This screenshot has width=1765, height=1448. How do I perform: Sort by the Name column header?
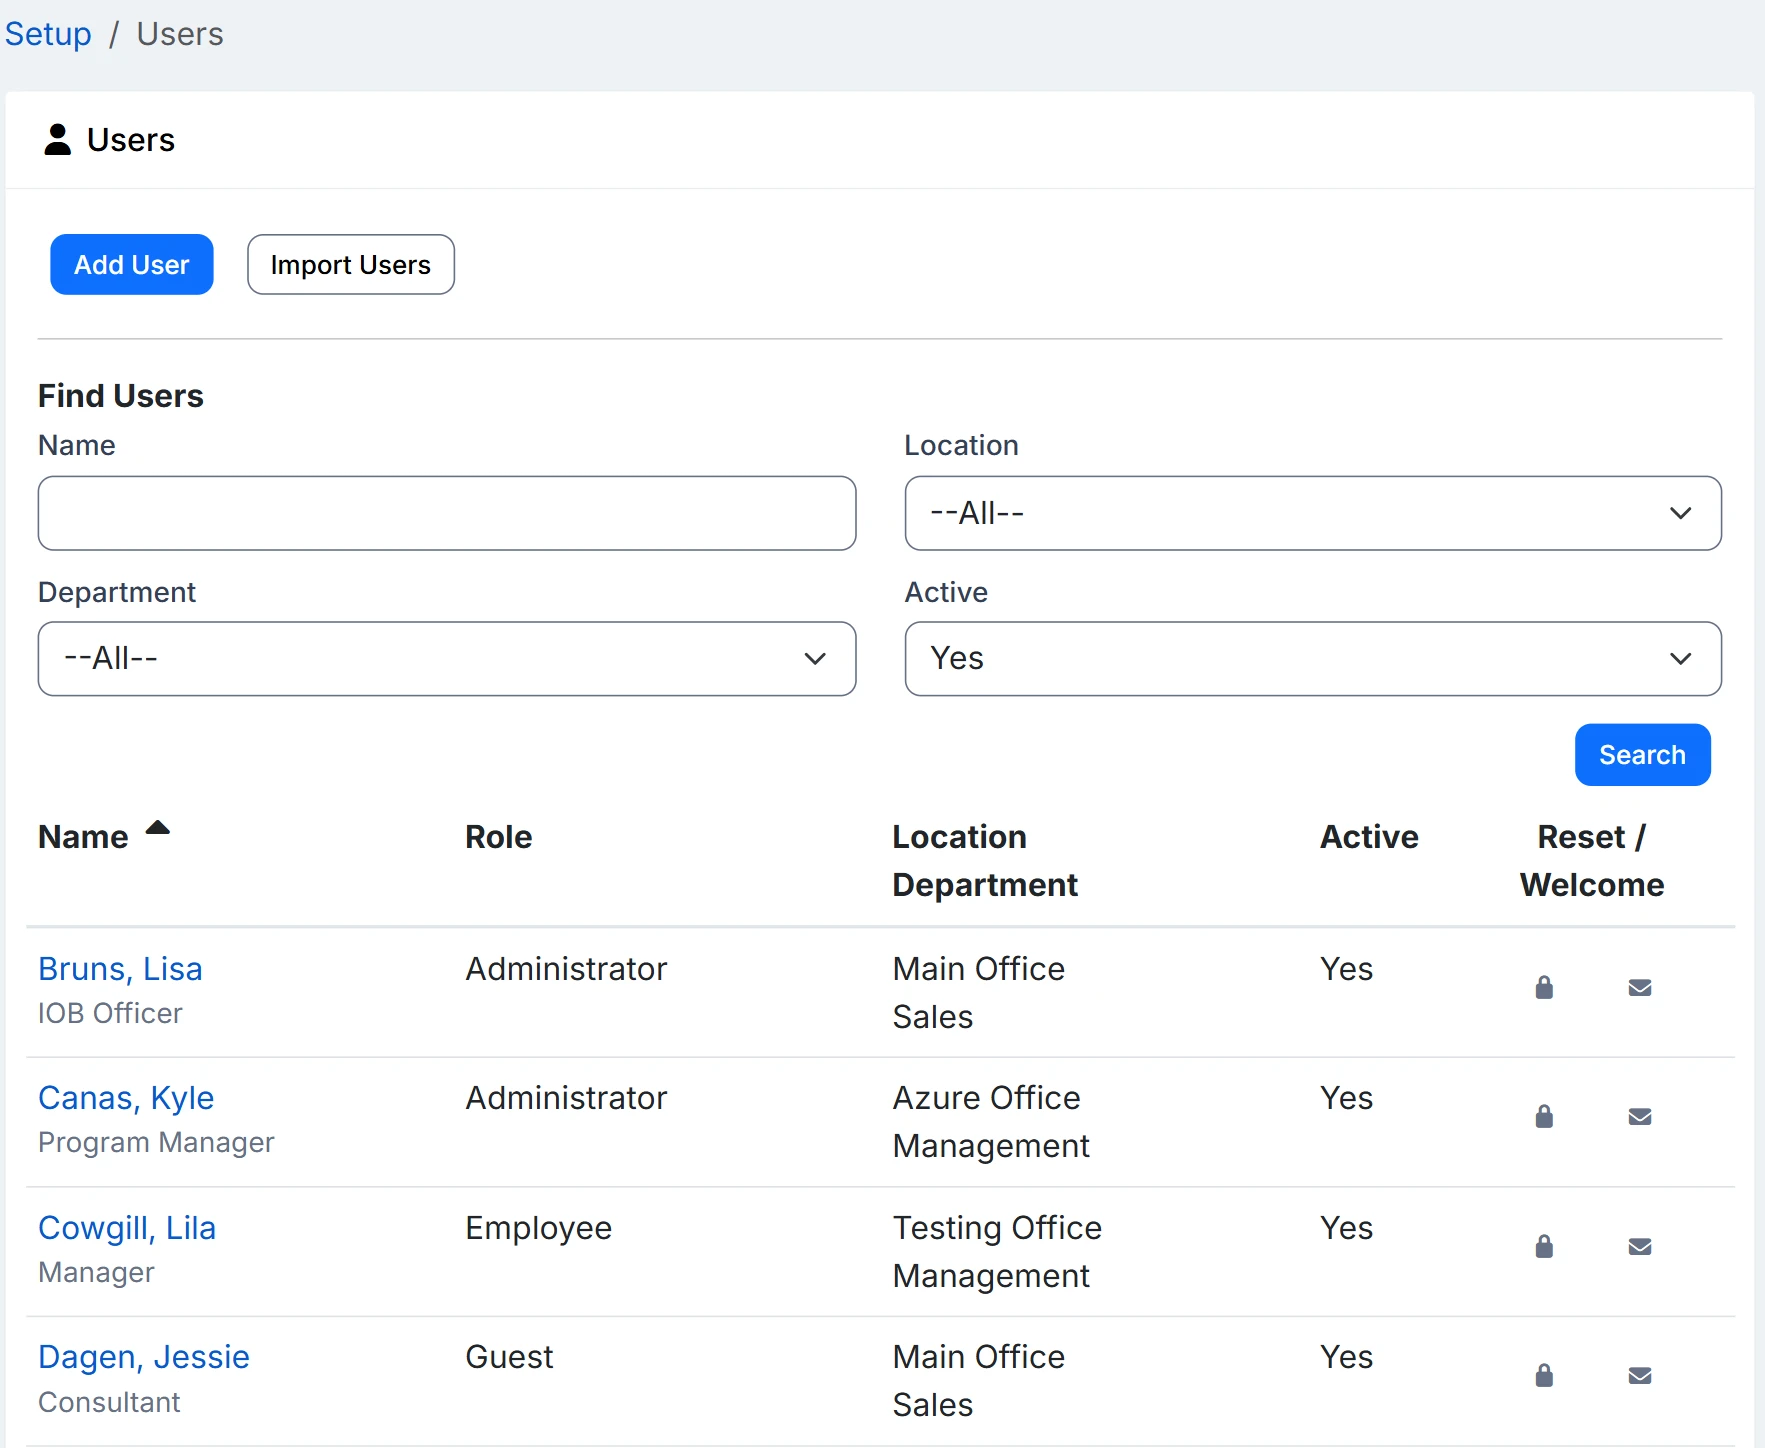[83, 837]
